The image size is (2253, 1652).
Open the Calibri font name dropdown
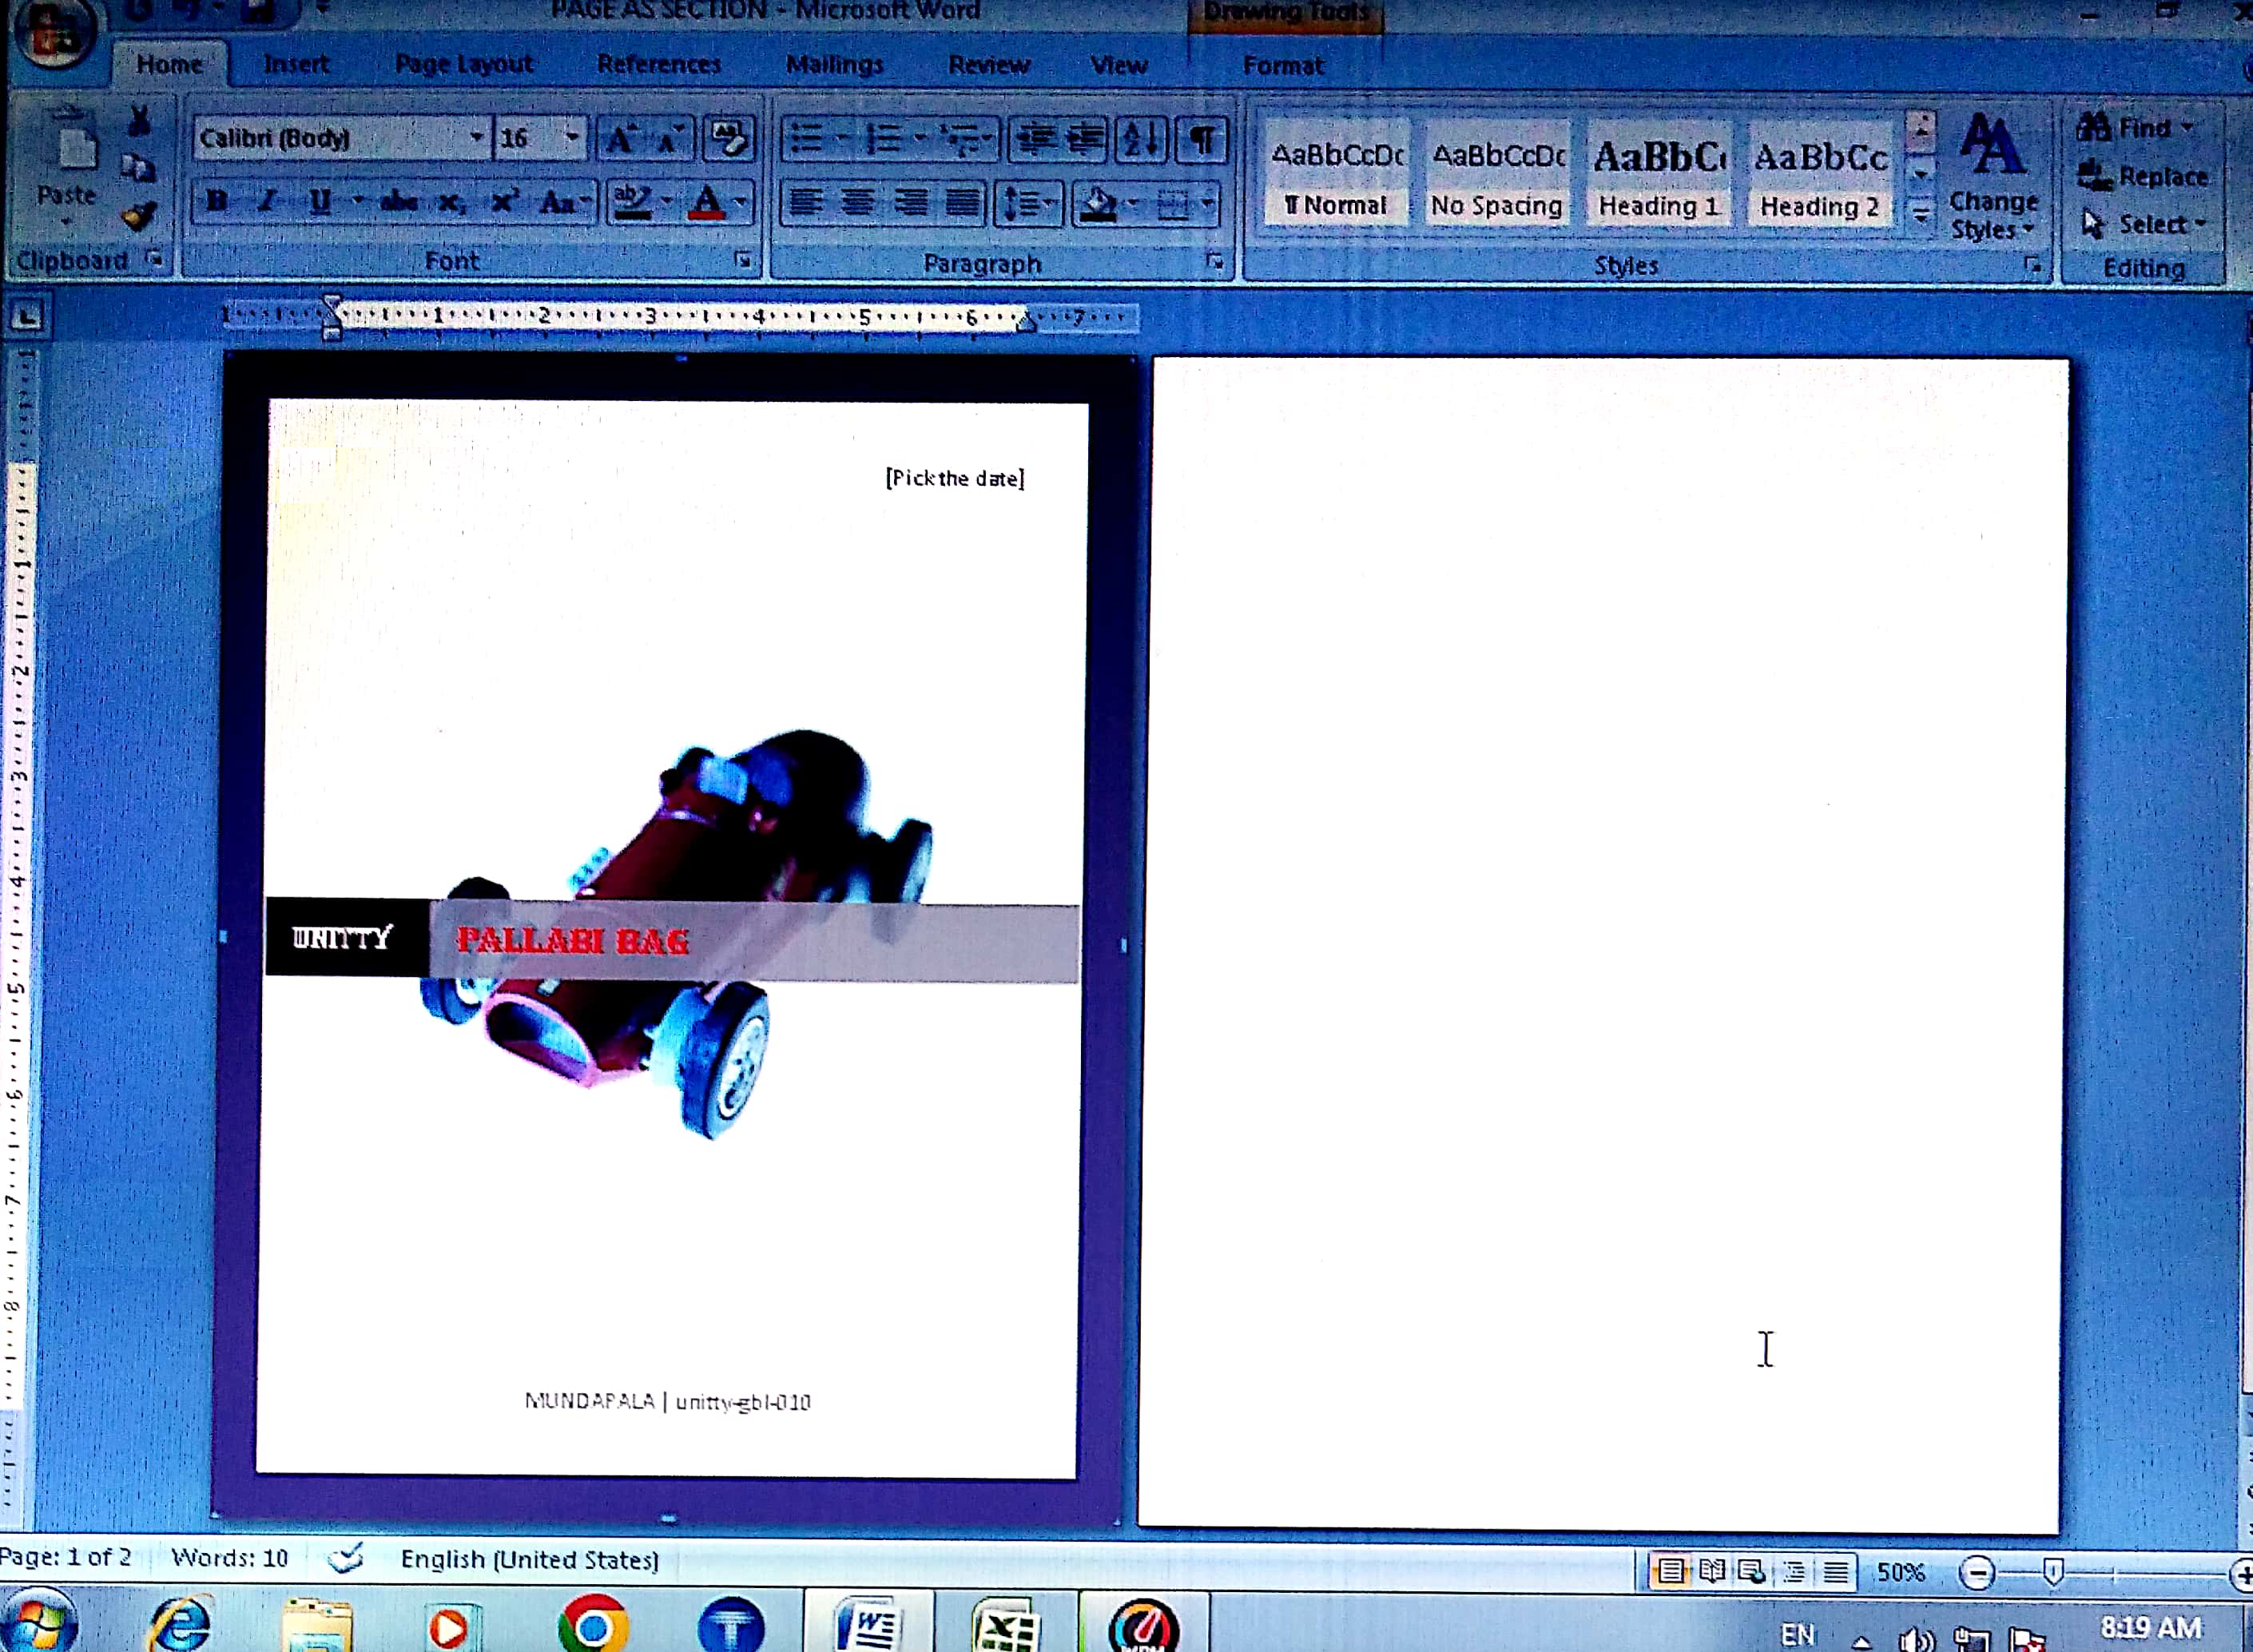(476, 137)
